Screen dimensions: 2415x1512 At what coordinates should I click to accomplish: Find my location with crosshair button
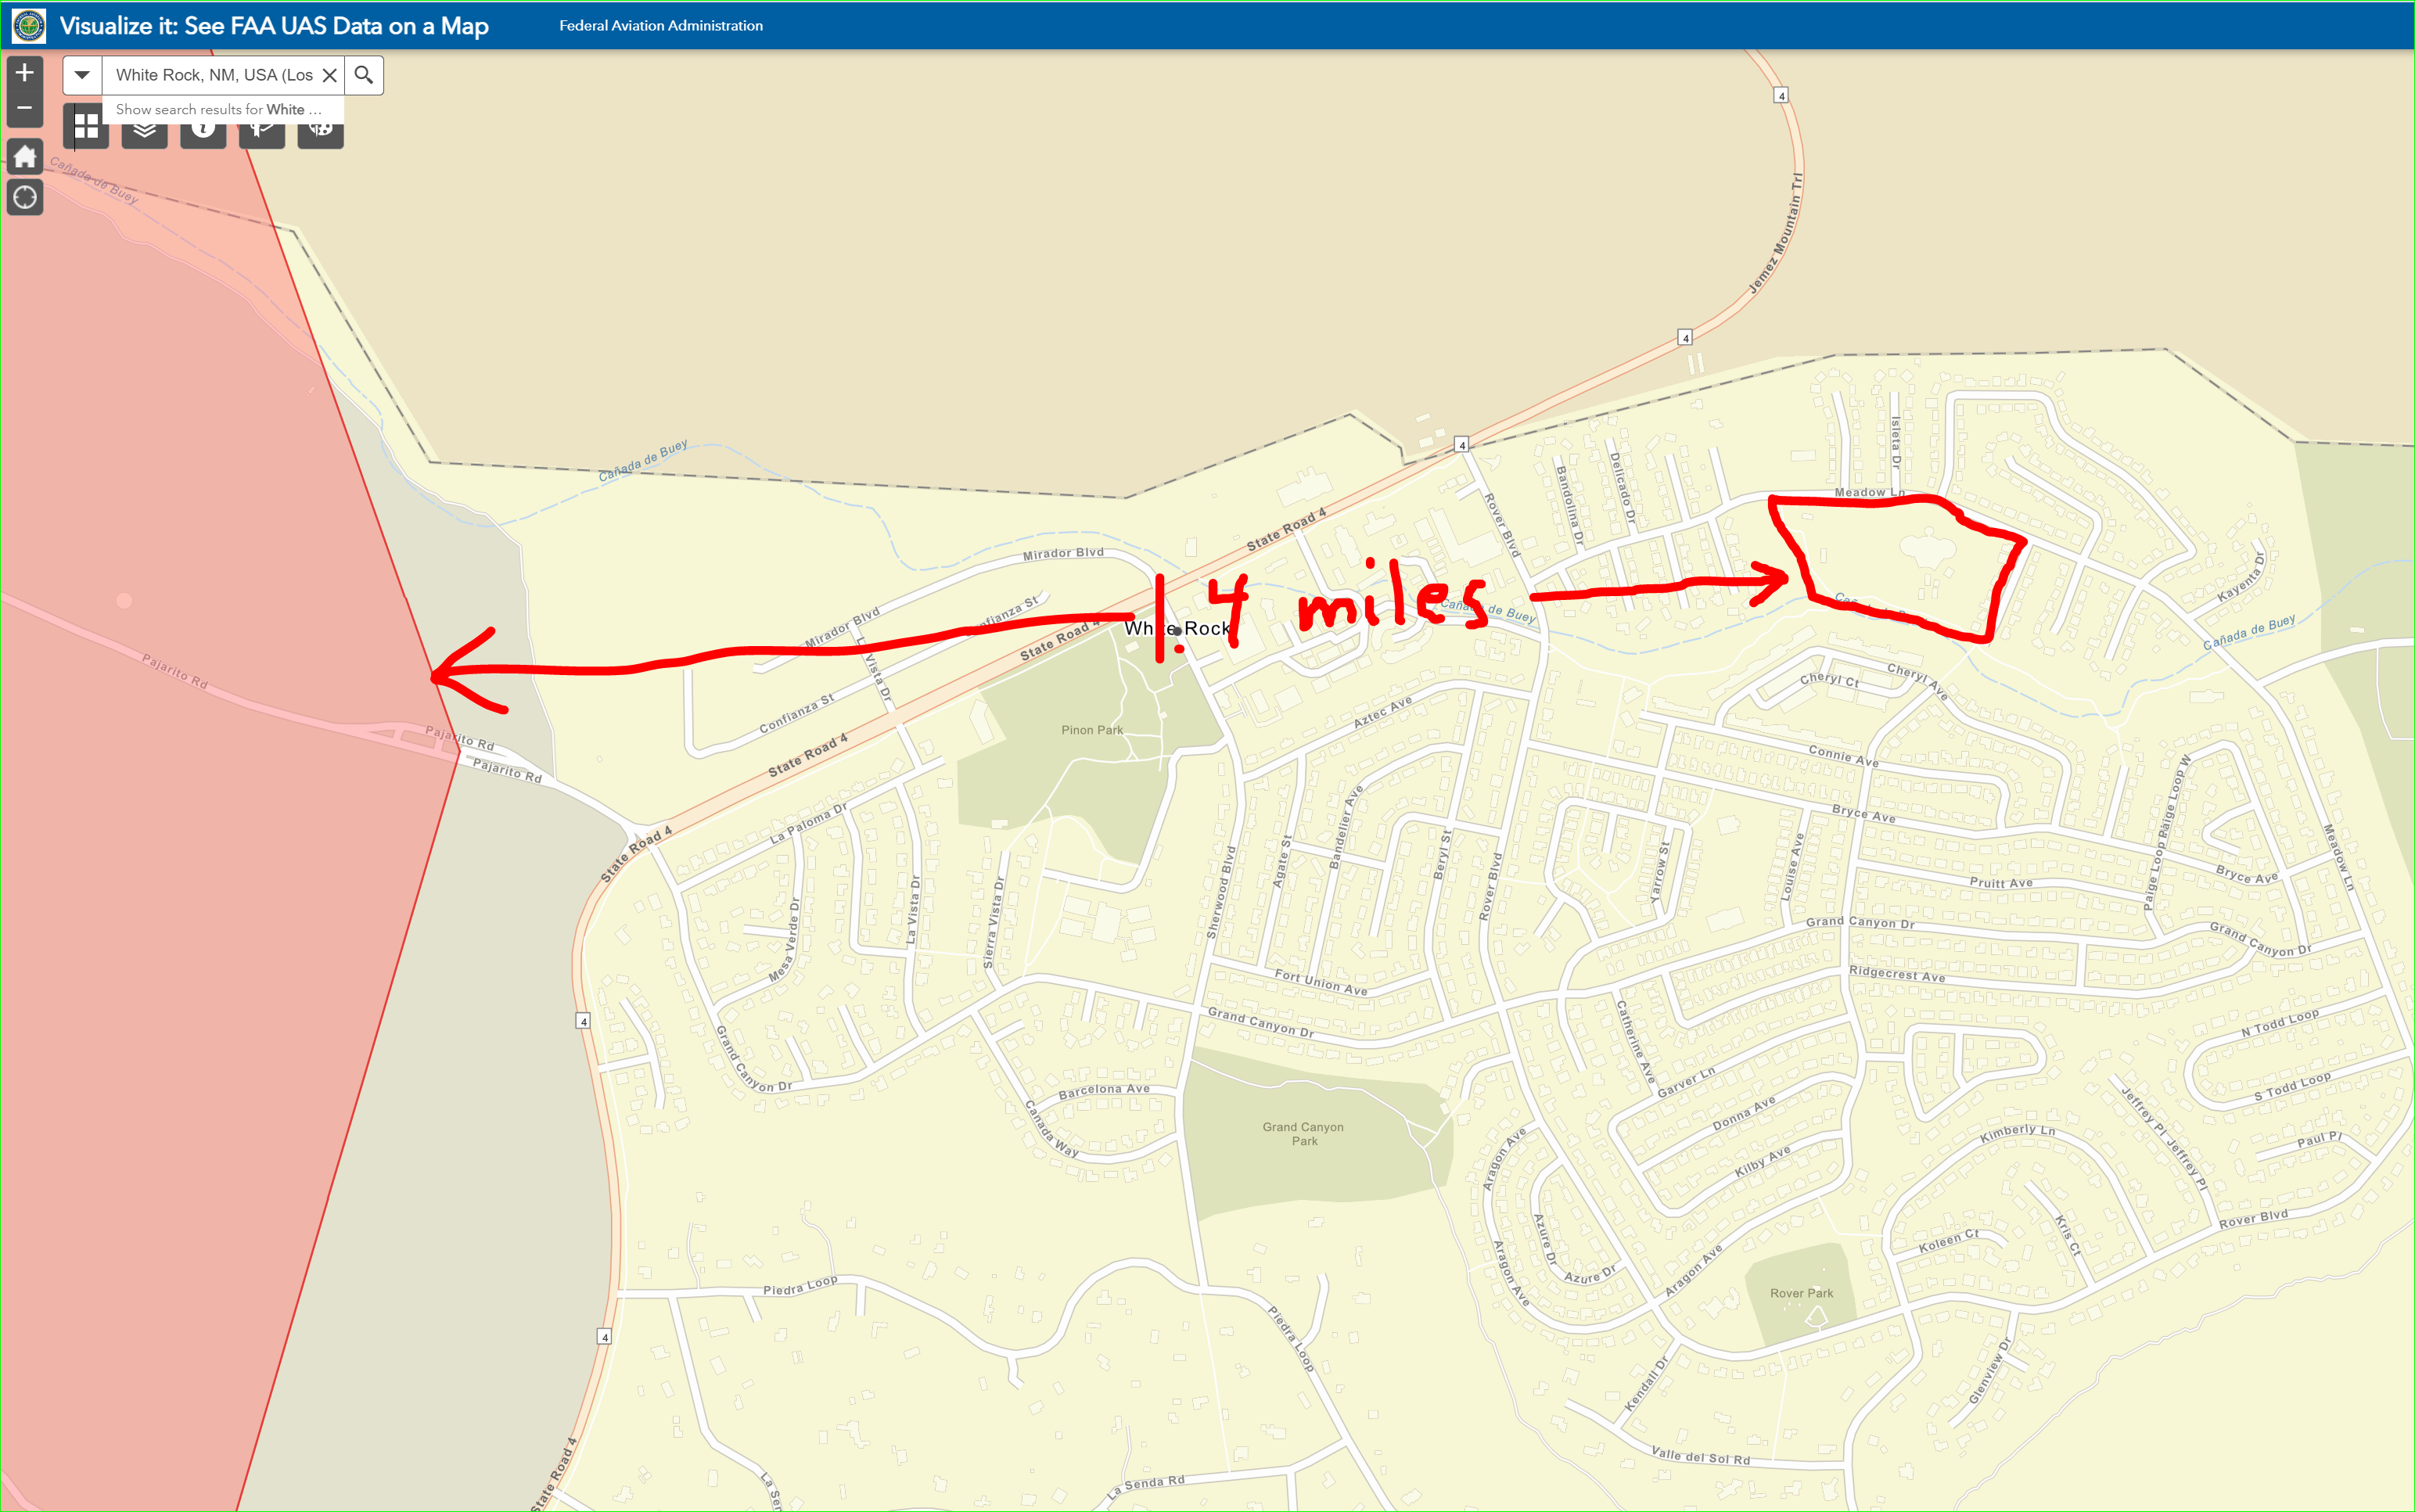coord(25,197)
